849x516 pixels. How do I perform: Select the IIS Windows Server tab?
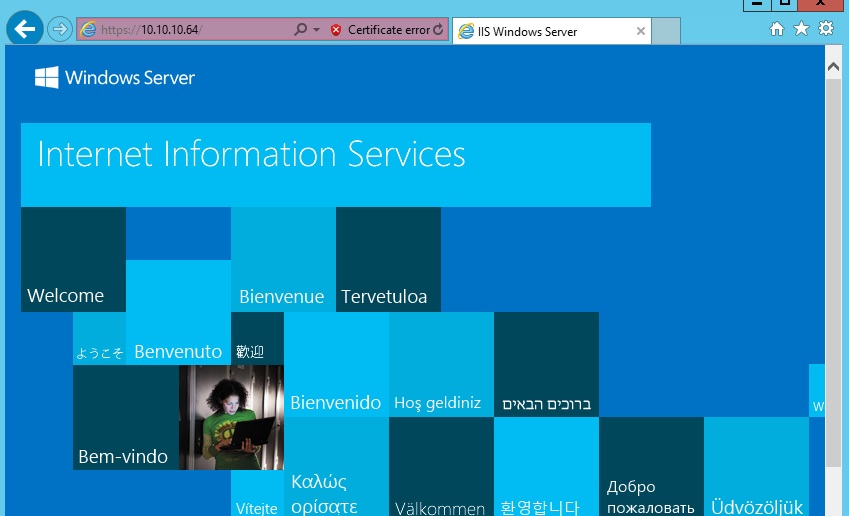coord(552,31)
